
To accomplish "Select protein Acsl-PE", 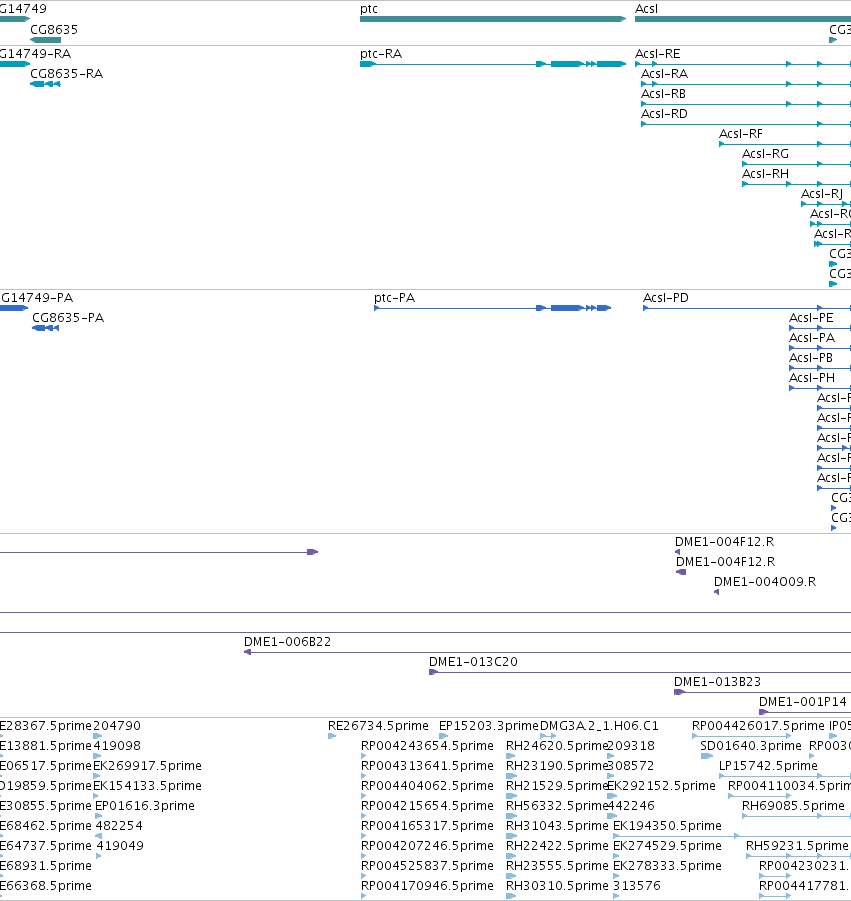I will click(811, 318).
